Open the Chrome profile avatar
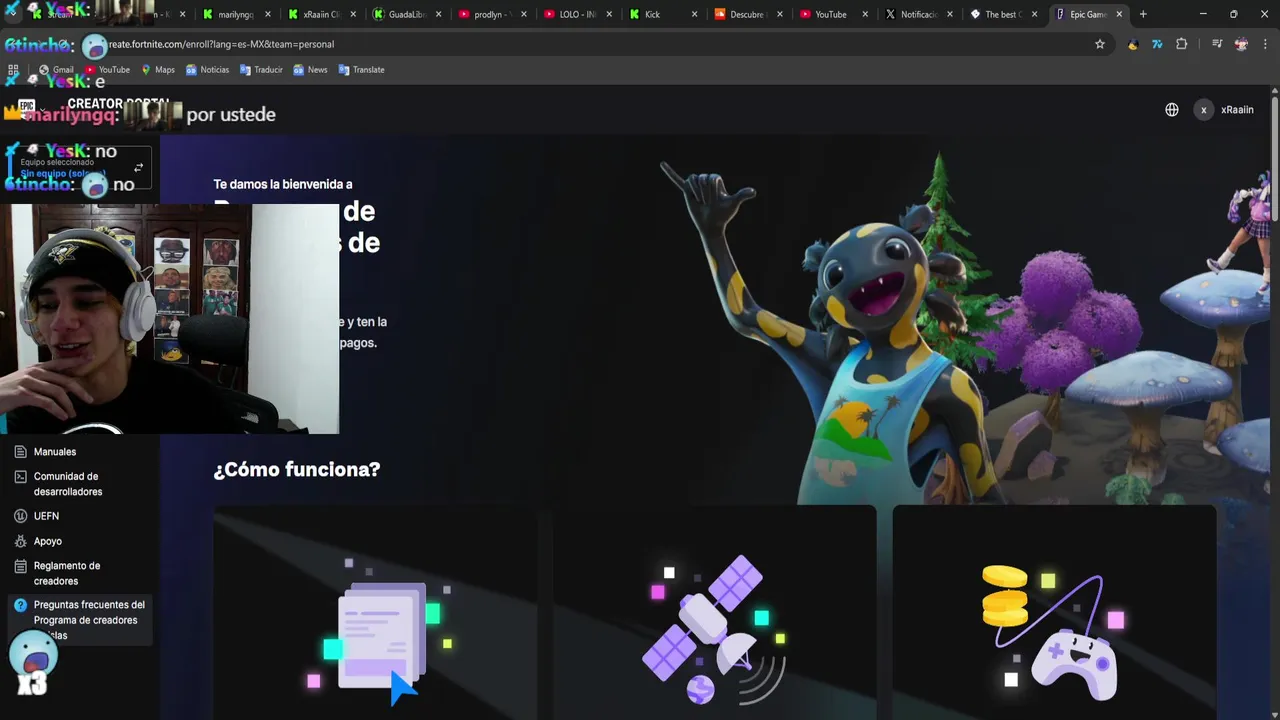Image resolution: width=1280 pixels, height=720 pixels. pyautogui.click(x=1241, y=44)
